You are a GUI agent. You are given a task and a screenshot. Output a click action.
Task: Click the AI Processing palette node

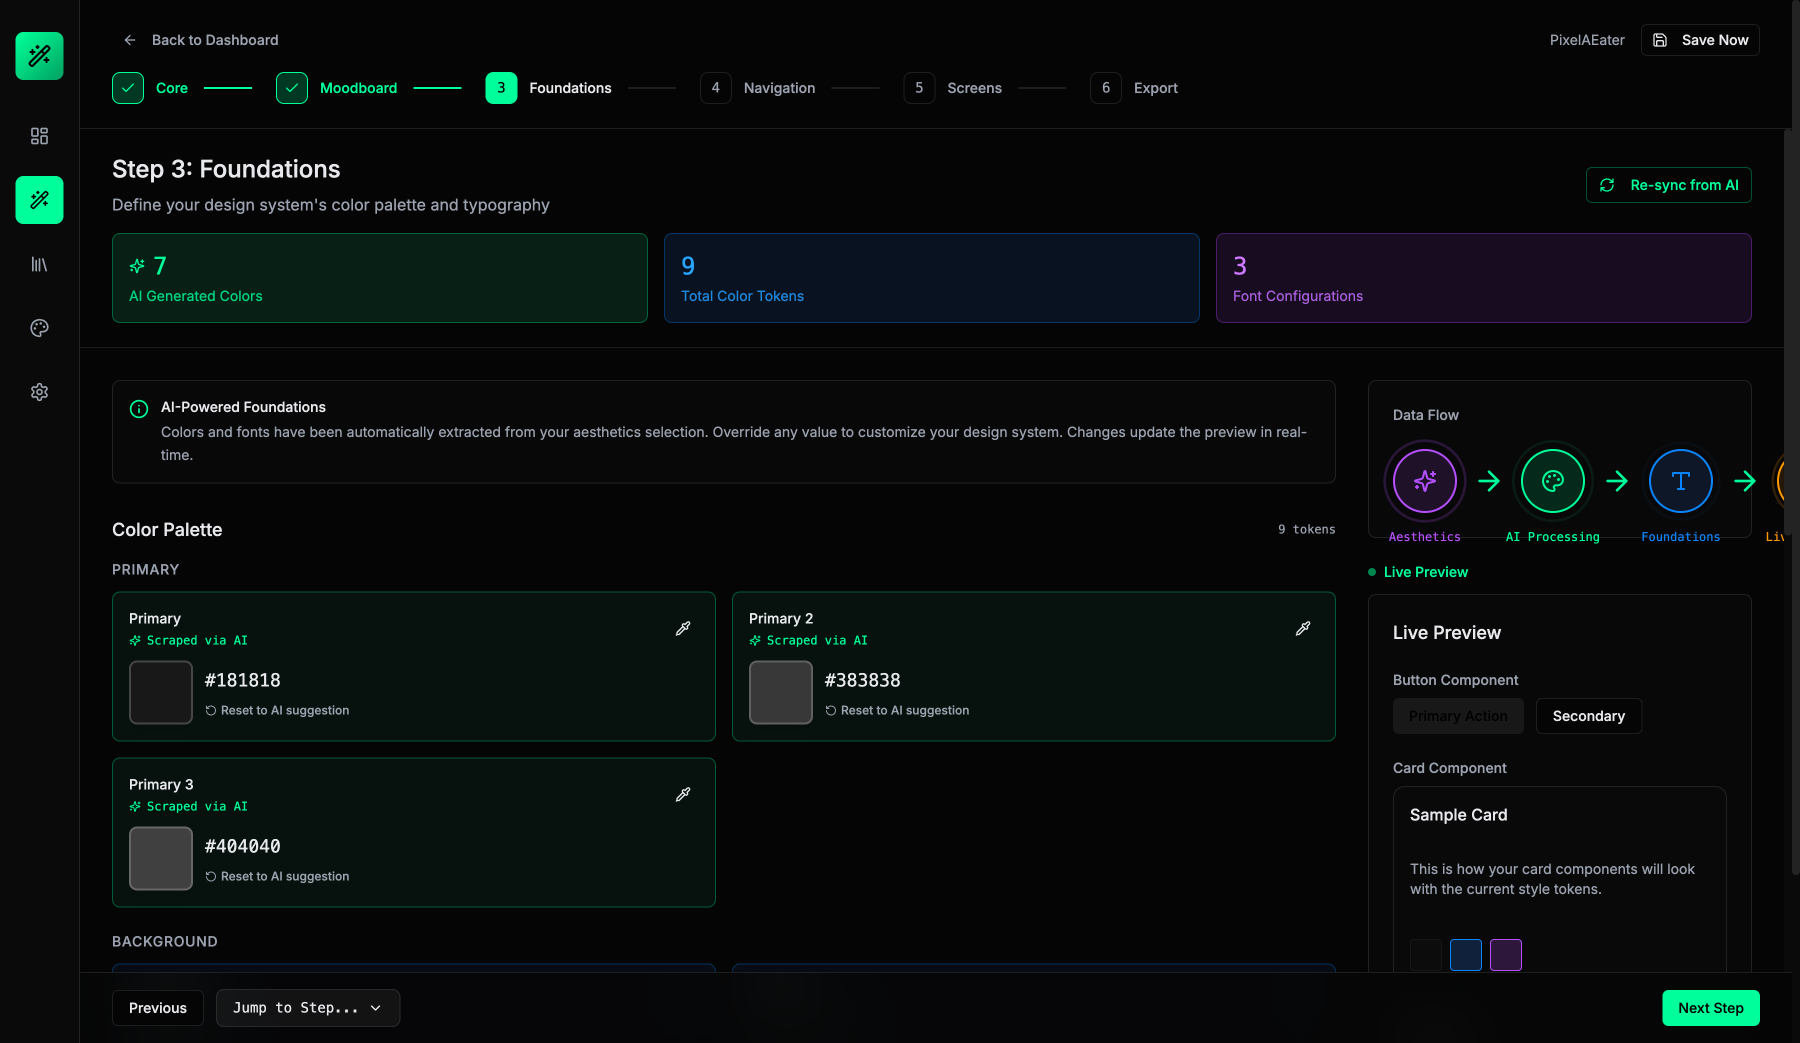tap(1553, 481)
